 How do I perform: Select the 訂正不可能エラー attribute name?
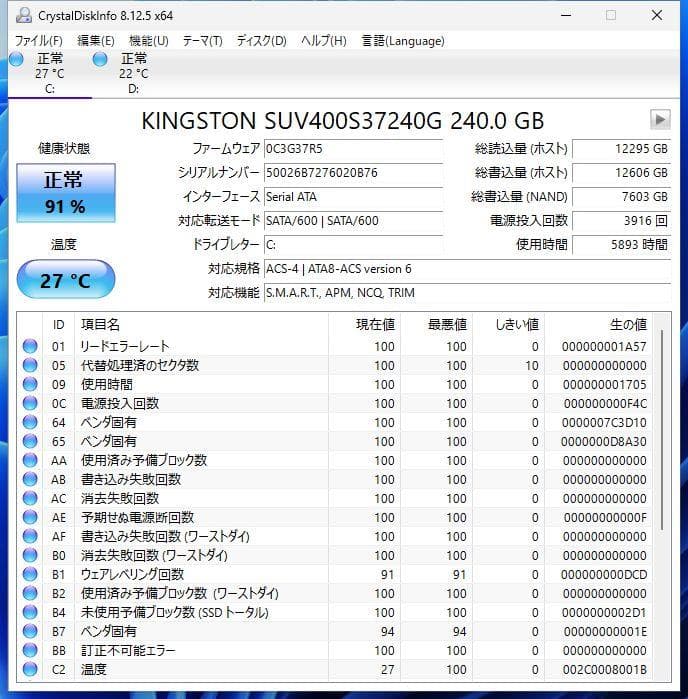click(128, 650)
